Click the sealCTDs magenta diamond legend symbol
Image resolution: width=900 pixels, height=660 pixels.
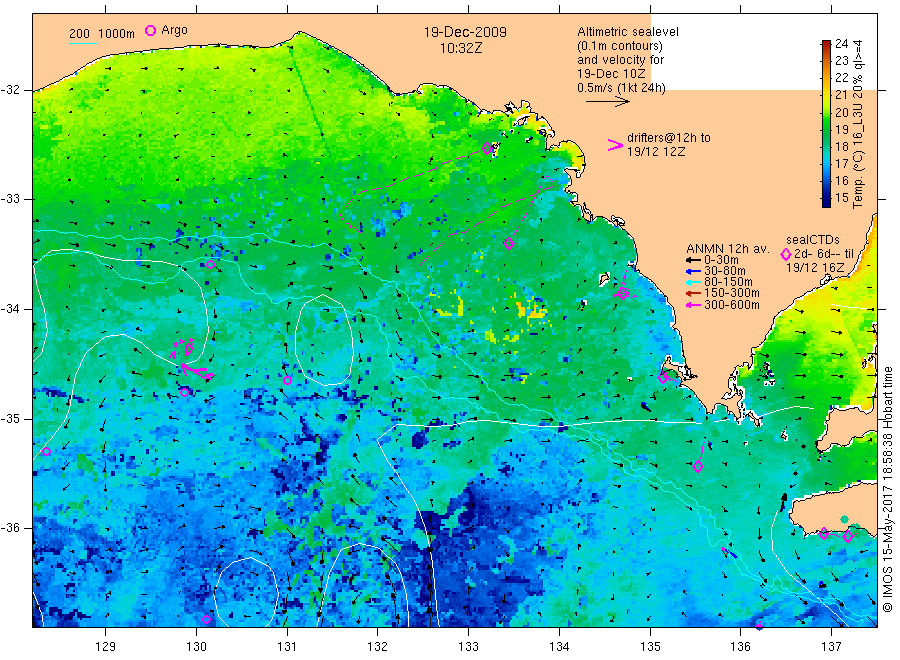coord(786,254)
